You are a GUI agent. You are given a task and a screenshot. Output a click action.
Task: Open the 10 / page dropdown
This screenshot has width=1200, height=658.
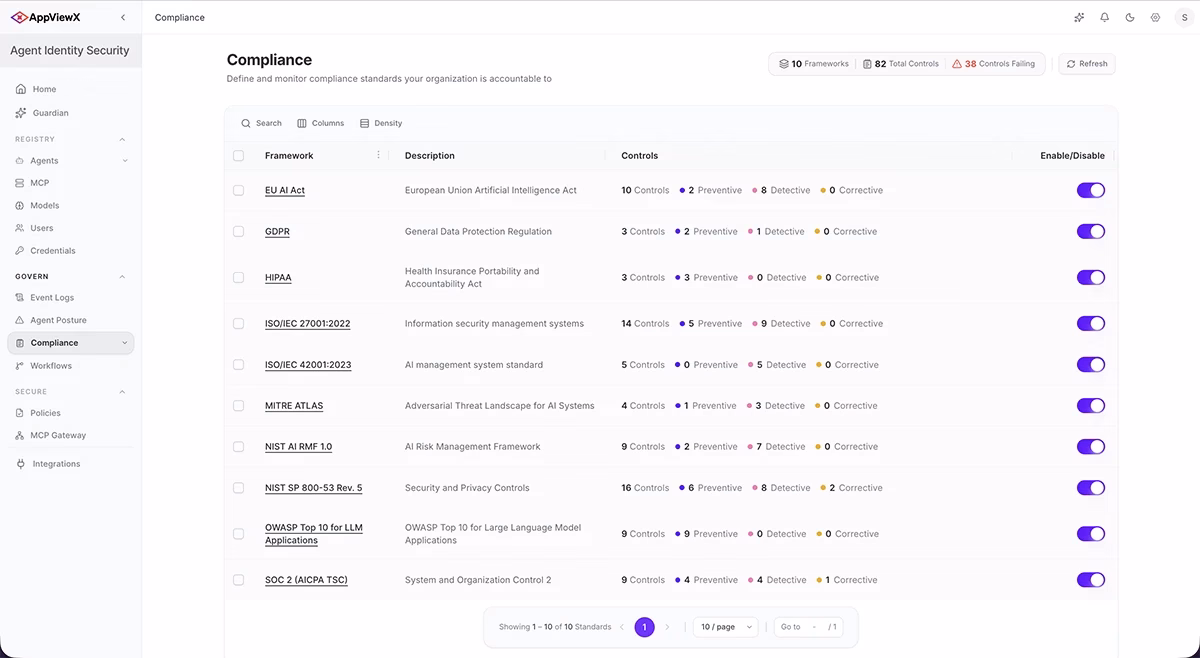point(725,627)
